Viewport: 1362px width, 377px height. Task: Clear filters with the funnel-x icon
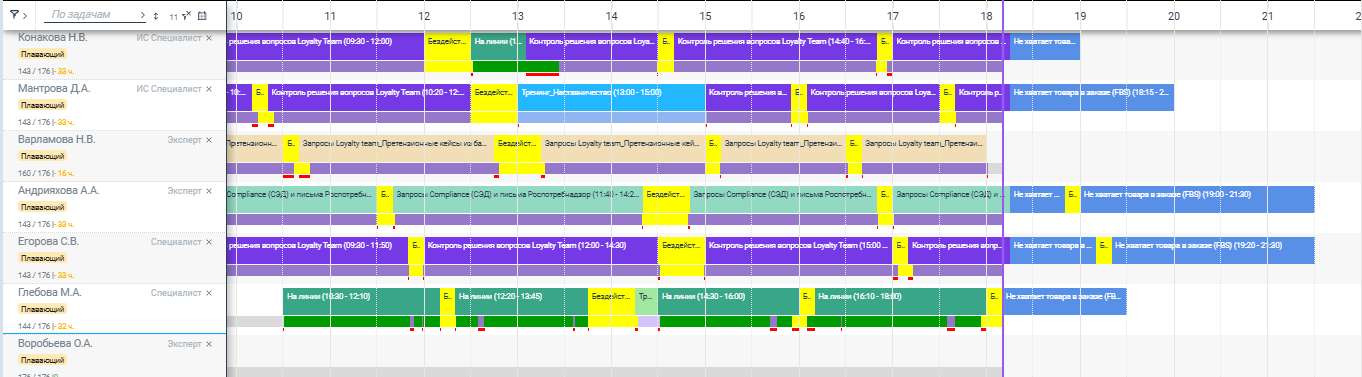coord(186,15)
